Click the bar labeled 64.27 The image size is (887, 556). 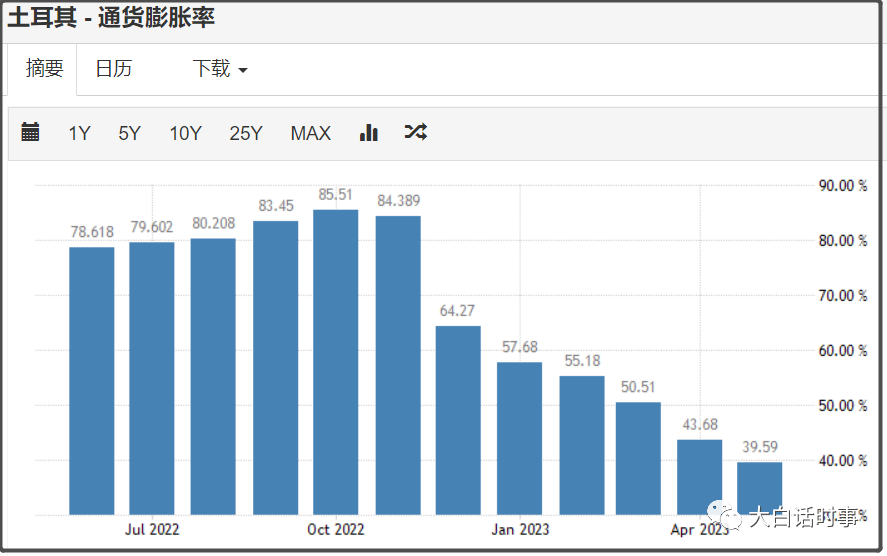[x=458, y=420]
